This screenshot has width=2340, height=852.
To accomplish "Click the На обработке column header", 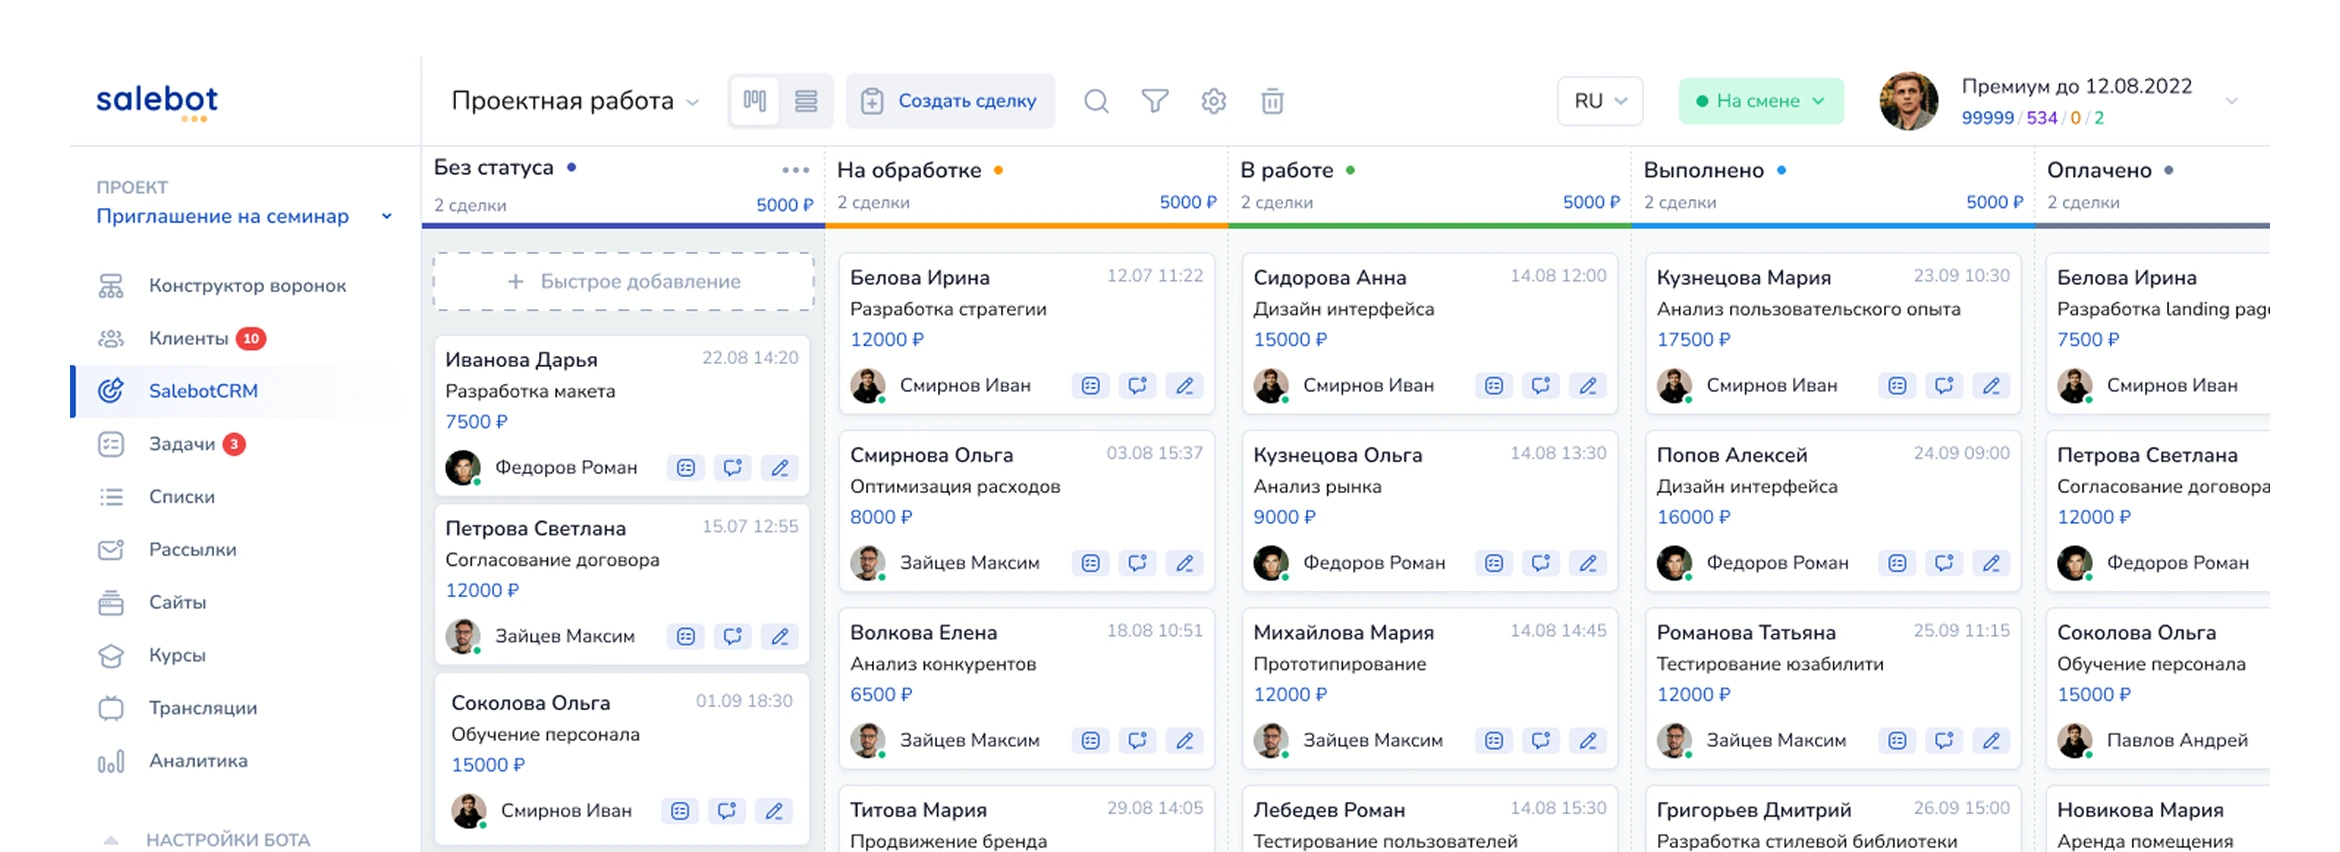I will coord(909,171).
